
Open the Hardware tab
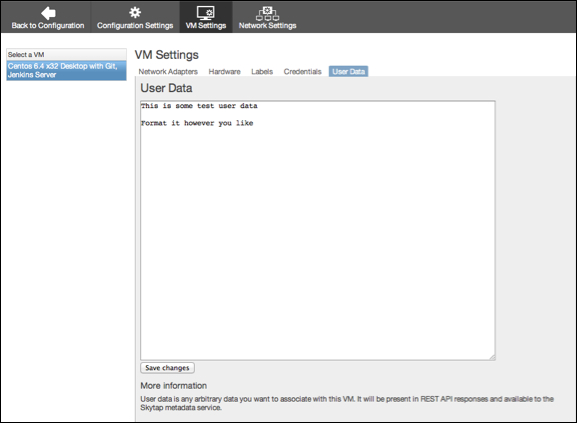point(224,71)
